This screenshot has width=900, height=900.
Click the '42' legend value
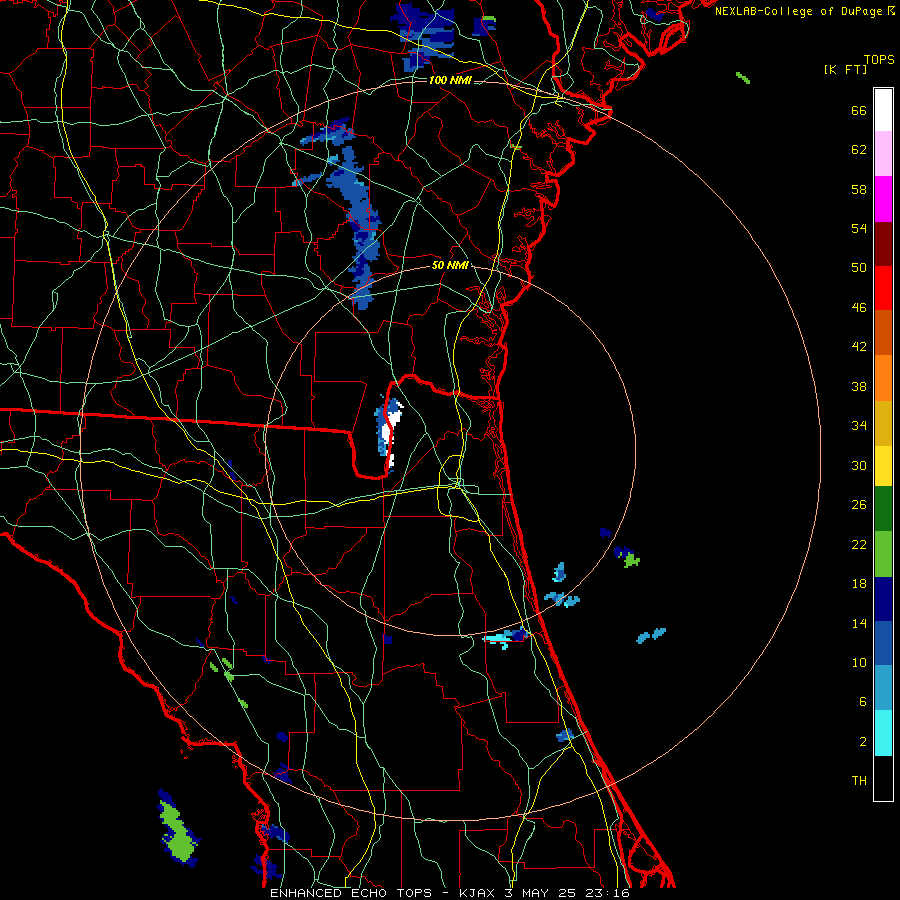(x=859, y=347)
